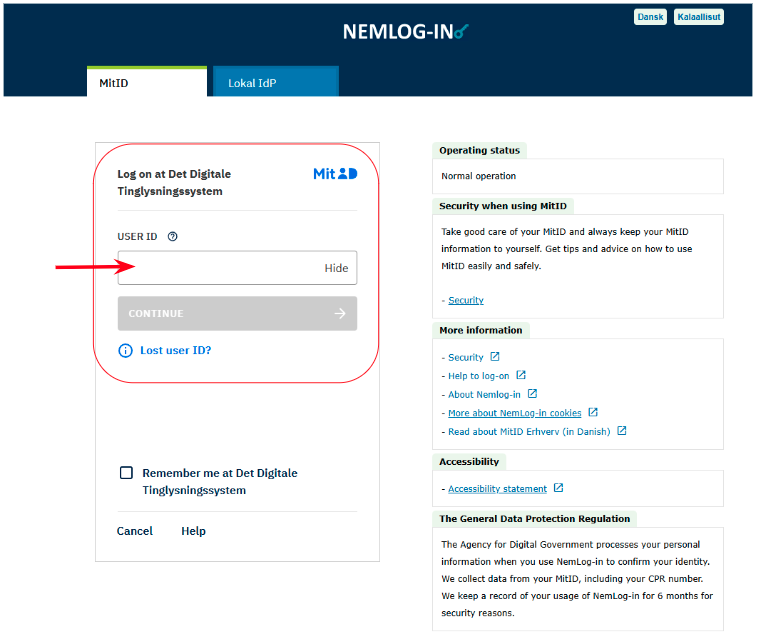The height and width of the screenshot is (638, 757).
Task: Click the NEMLOG-IN logo in header
Action: coord(406,32)
